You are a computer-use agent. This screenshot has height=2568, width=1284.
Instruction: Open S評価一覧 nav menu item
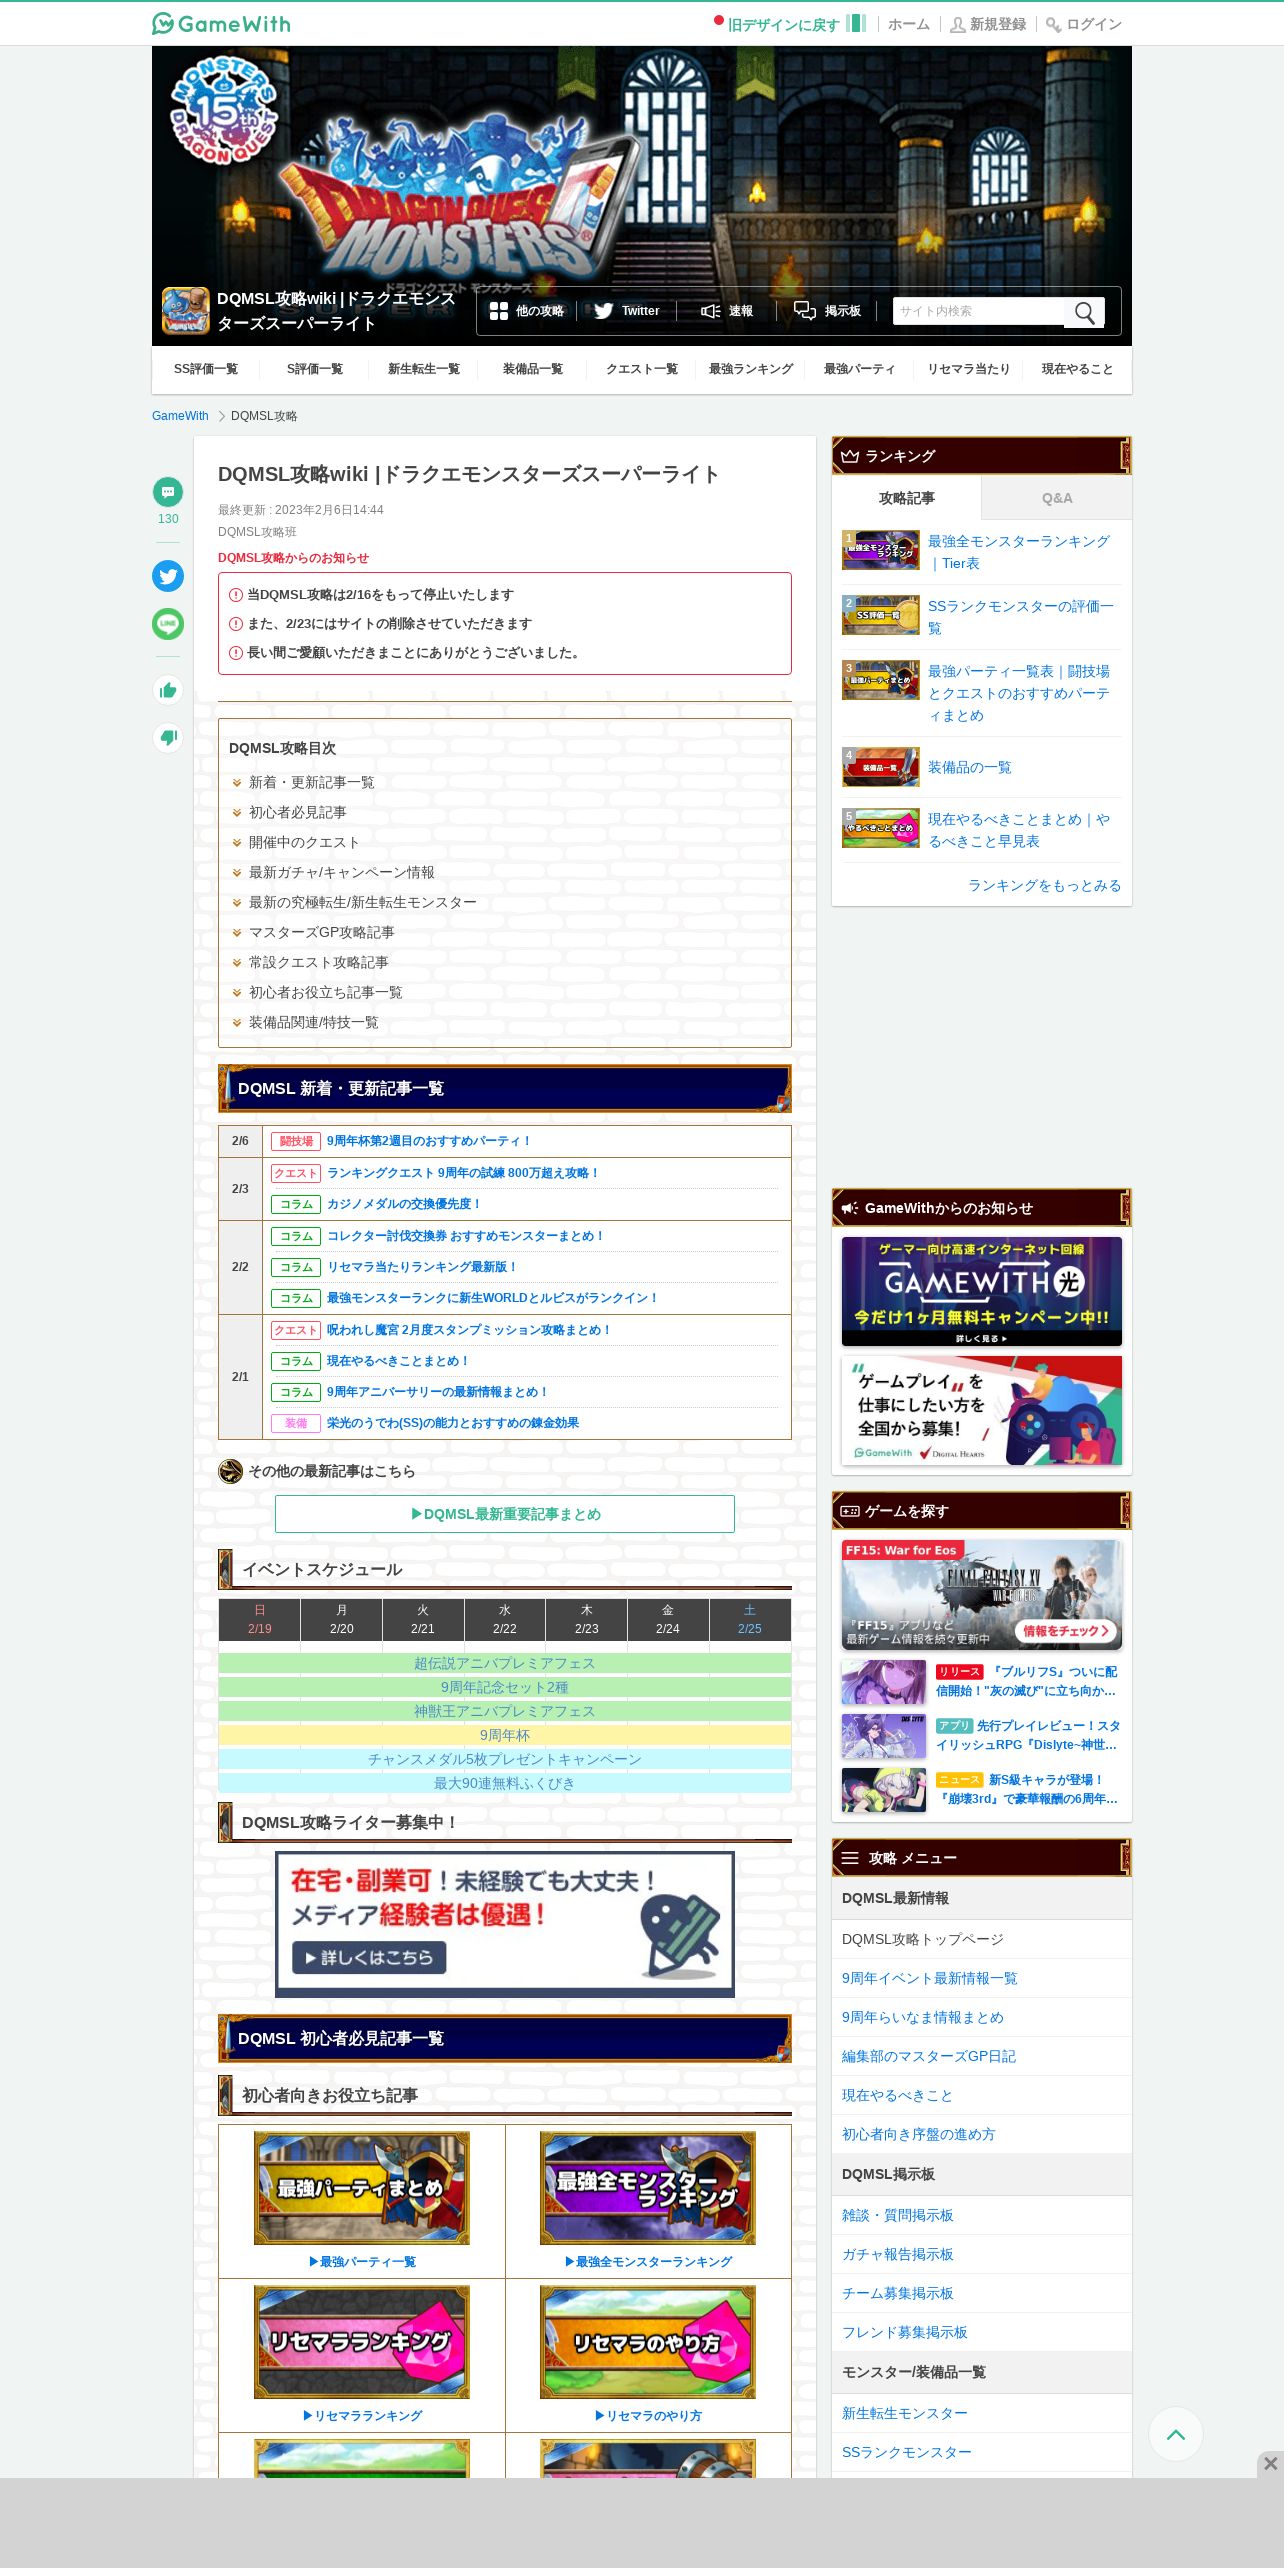pyautogui.click(x=315, y=369)
